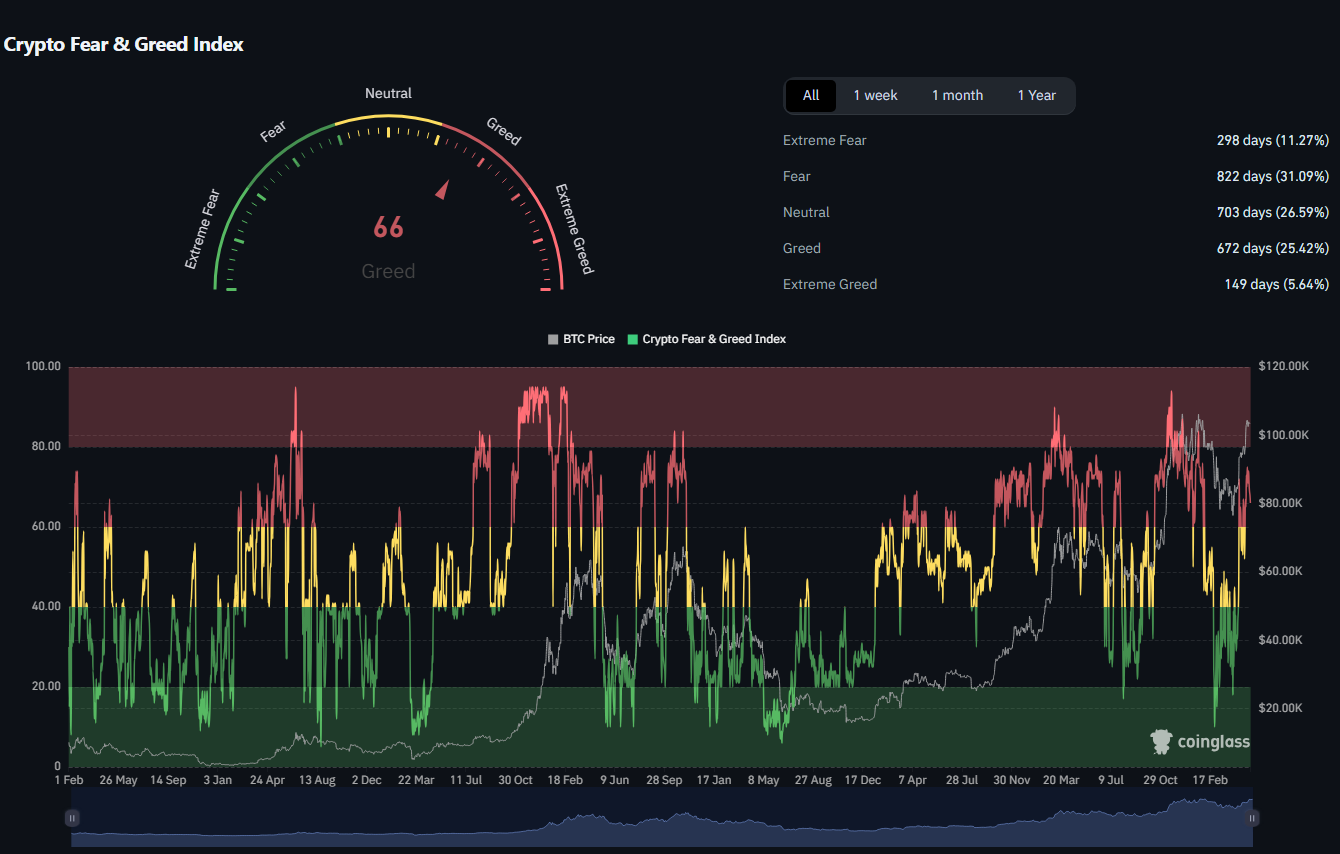Select the All time range tab
This screenshot has height=854, width=1340.
point(811,96)
